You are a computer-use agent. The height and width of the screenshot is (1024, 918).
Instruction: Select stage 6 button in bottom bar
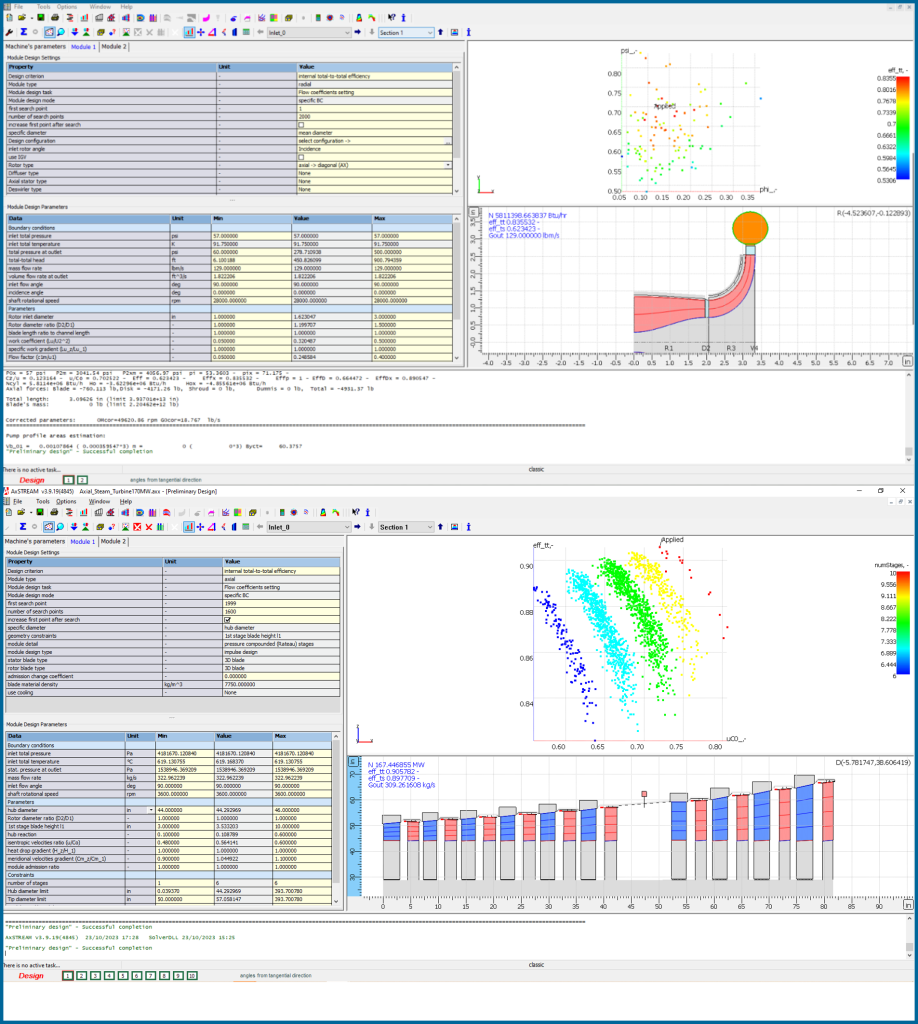pyautogui.click(x=137, y=975)
